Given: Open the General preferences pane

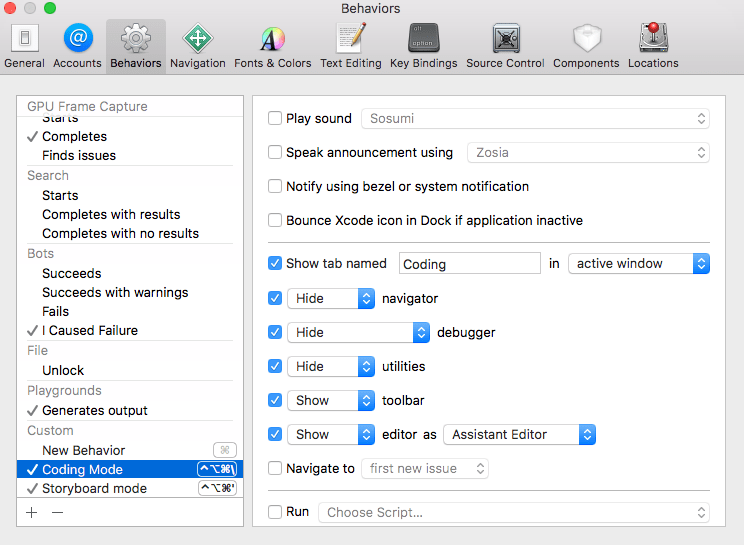Looking at the screenshot, I should click(x=24, y=46).
